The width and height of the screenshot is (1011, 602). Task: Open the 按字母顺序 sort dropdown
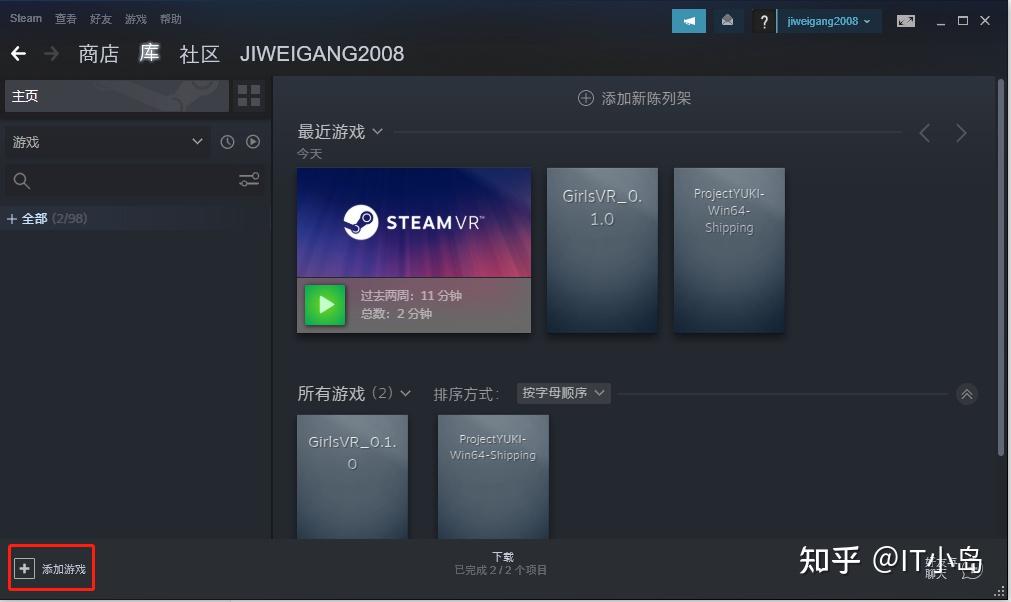564,393
